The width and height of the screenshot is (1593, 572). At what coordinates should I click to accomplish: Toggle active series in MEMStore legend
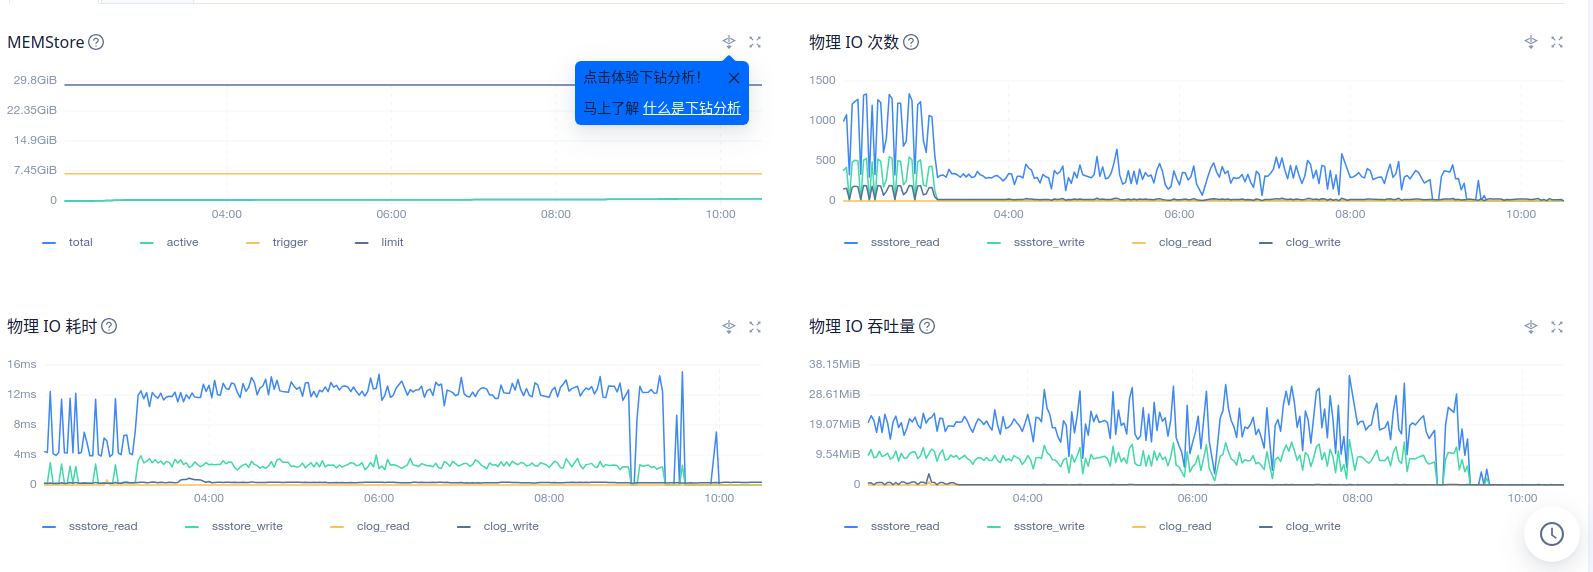pos(182,243)
